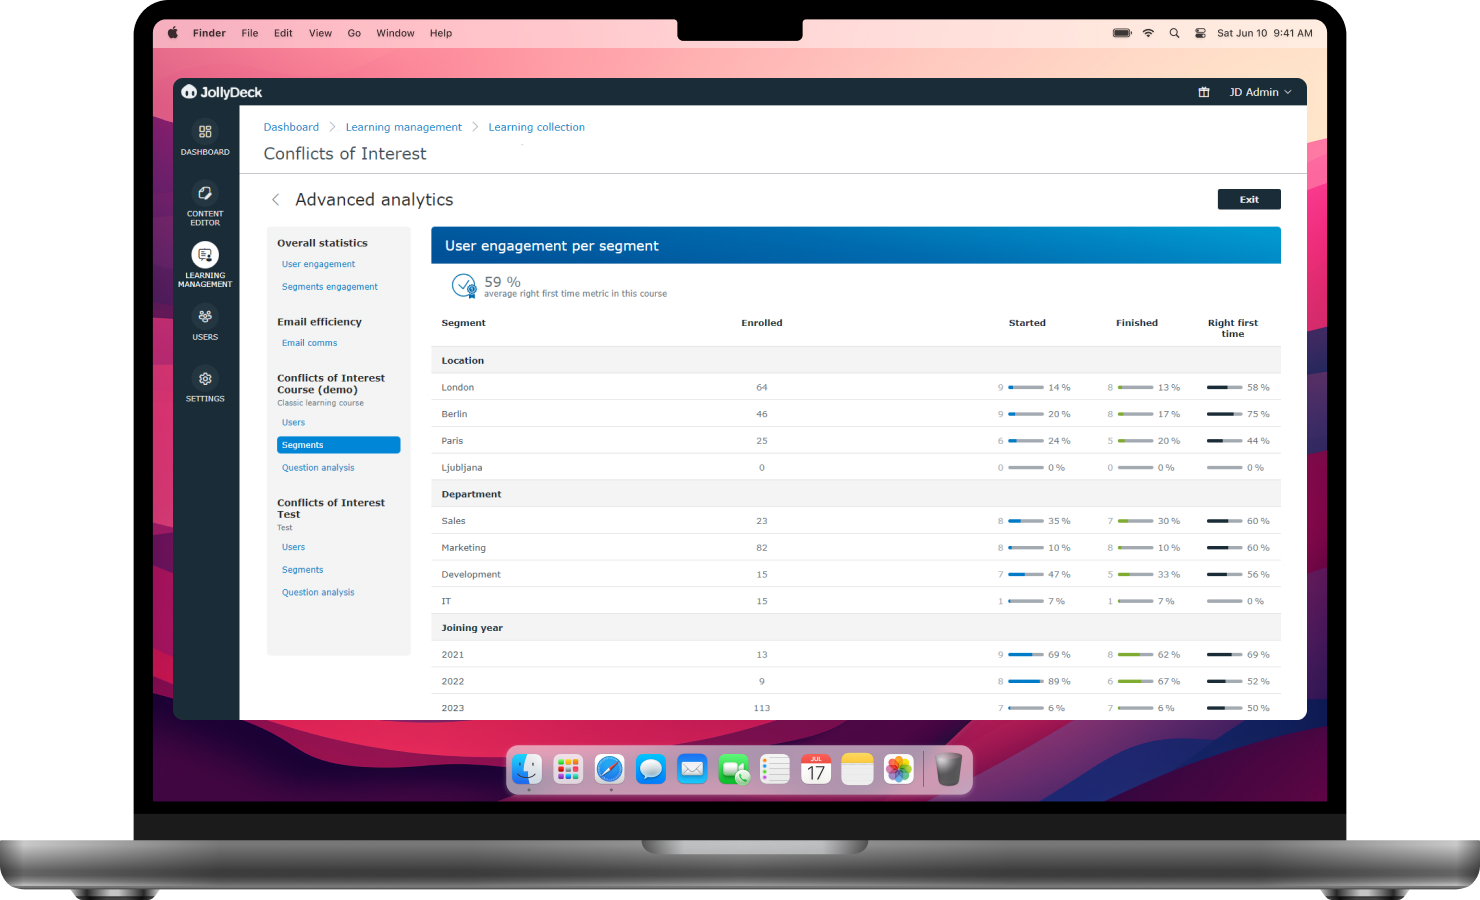Launch FaceTime from the dock
Viewport: 1480px width, 900px height.
click(x=733, y=769)
